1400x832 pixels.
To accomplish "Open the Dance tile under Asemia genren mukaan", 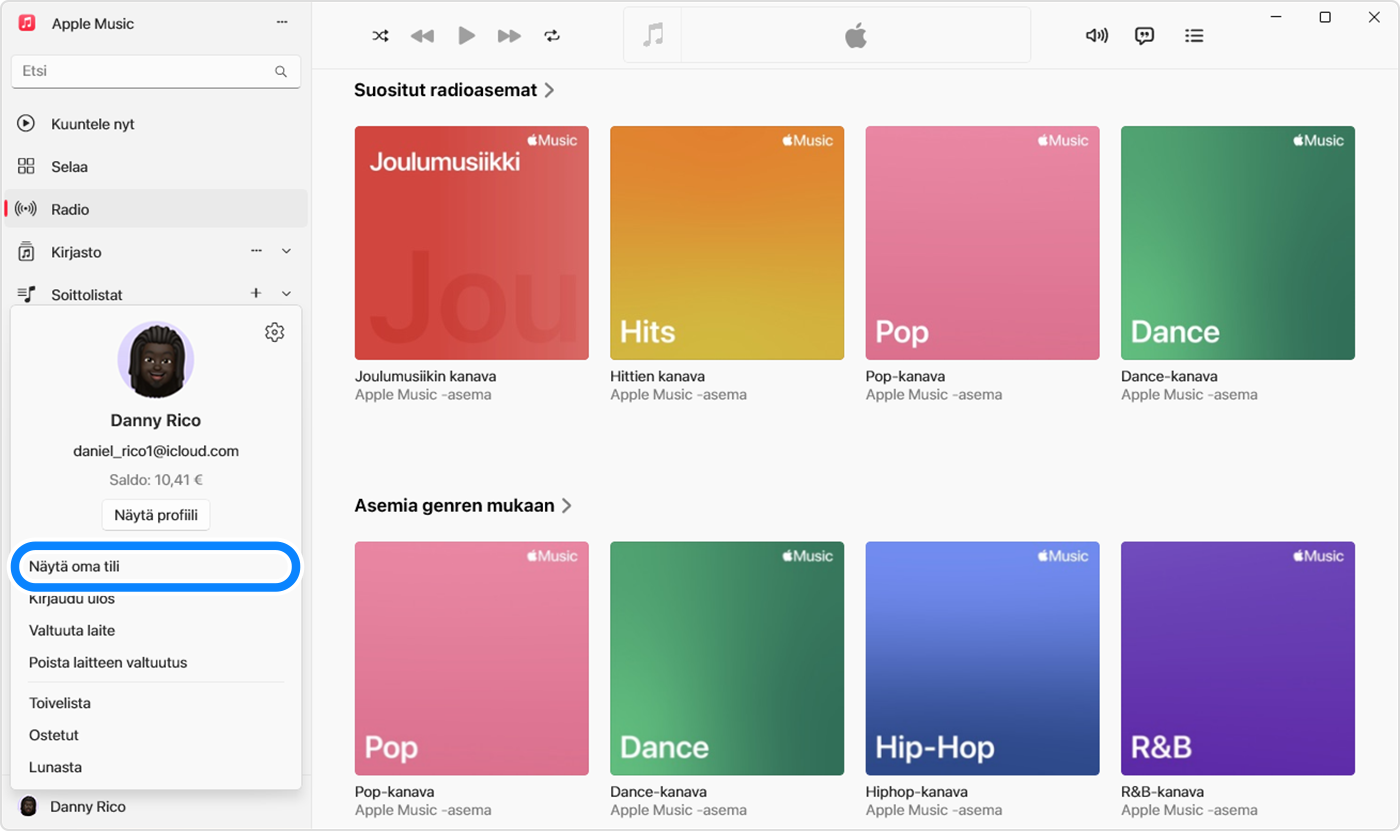I will tap(727, 659).
